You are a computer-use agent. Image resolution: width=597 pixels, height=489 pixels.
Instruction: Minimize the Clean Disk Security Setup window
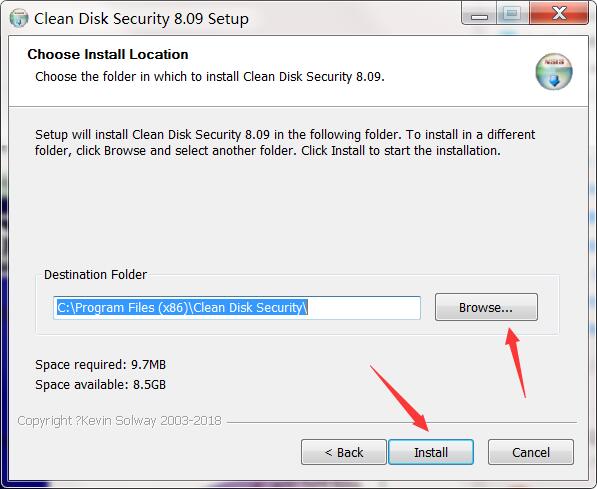click(x=479, y=14)
